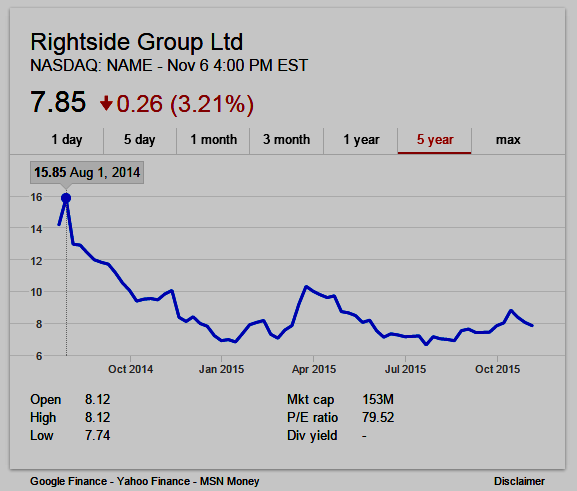Click the red down arrow price change icon

[x=106, y=103]
